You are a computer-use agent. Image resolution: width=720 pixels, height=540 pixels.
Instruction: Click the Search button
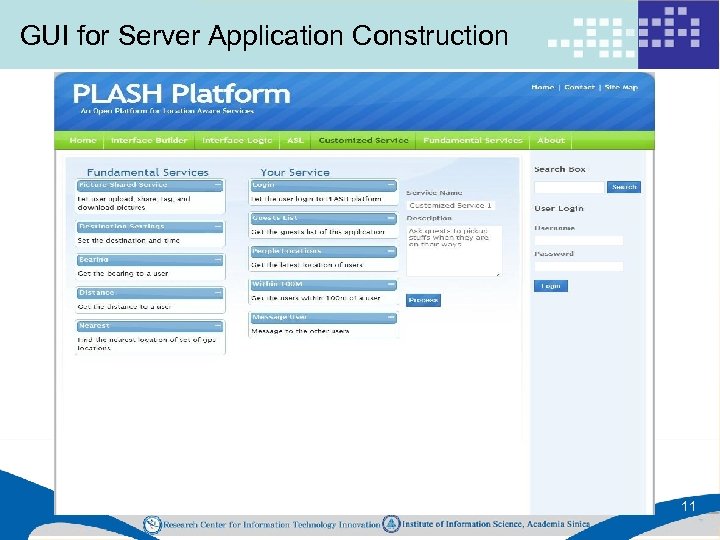point(624,187)
